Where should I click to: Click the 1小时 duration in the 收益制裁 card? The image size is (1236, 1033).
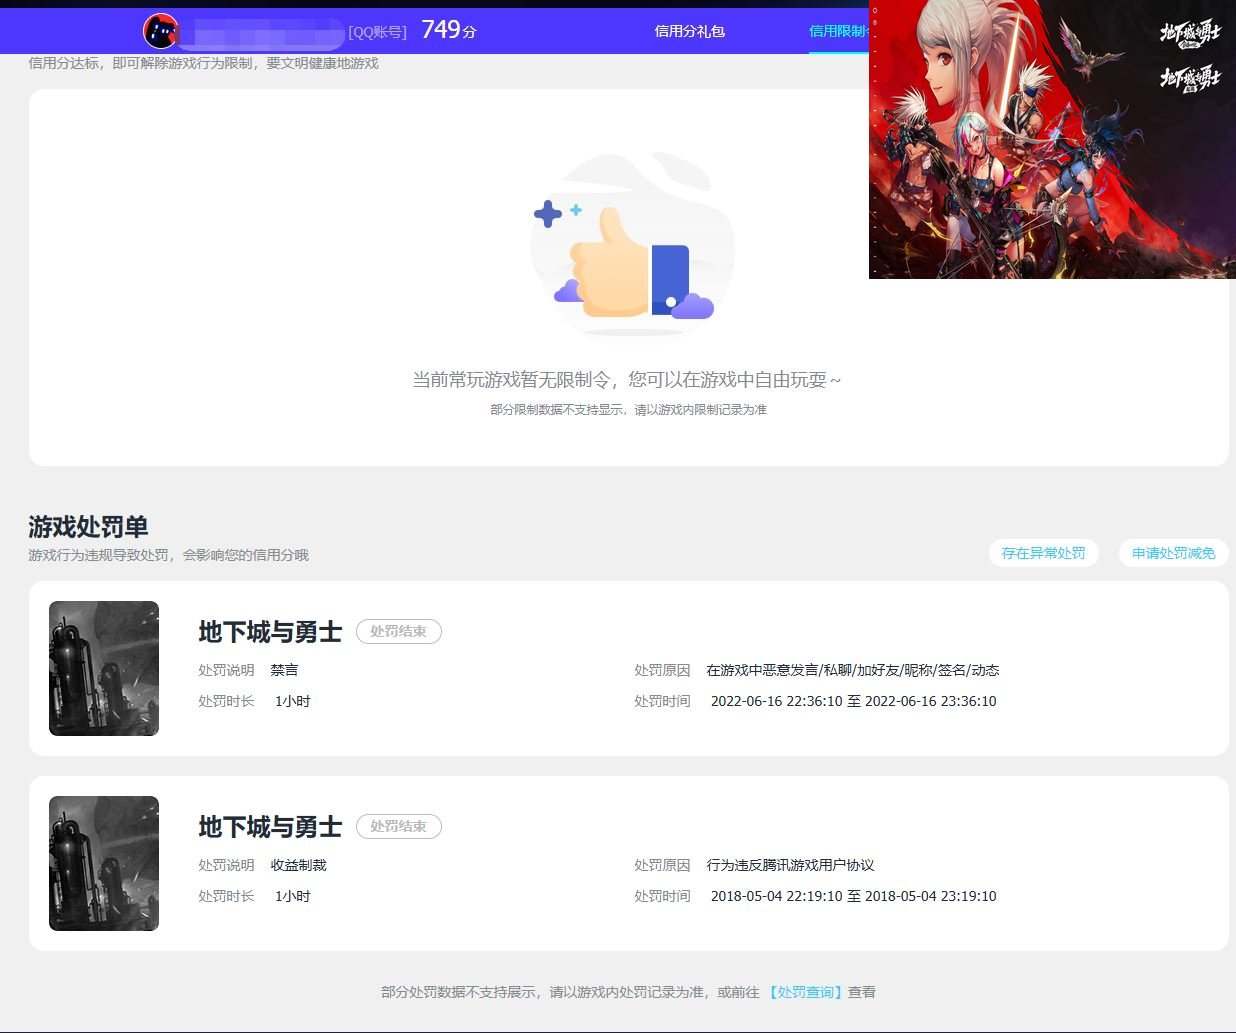293,896
